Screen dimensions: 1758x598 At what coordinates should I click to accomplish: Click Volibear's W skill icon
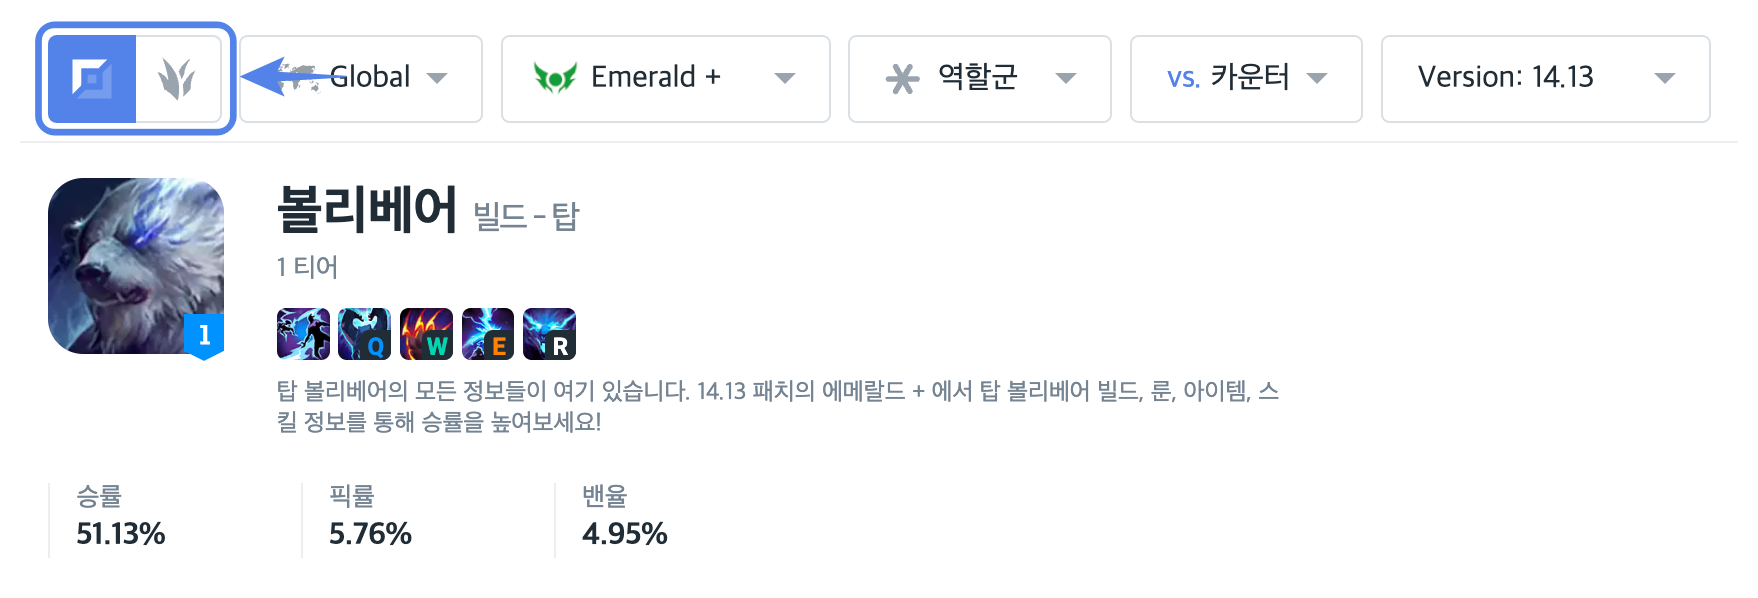426,334
